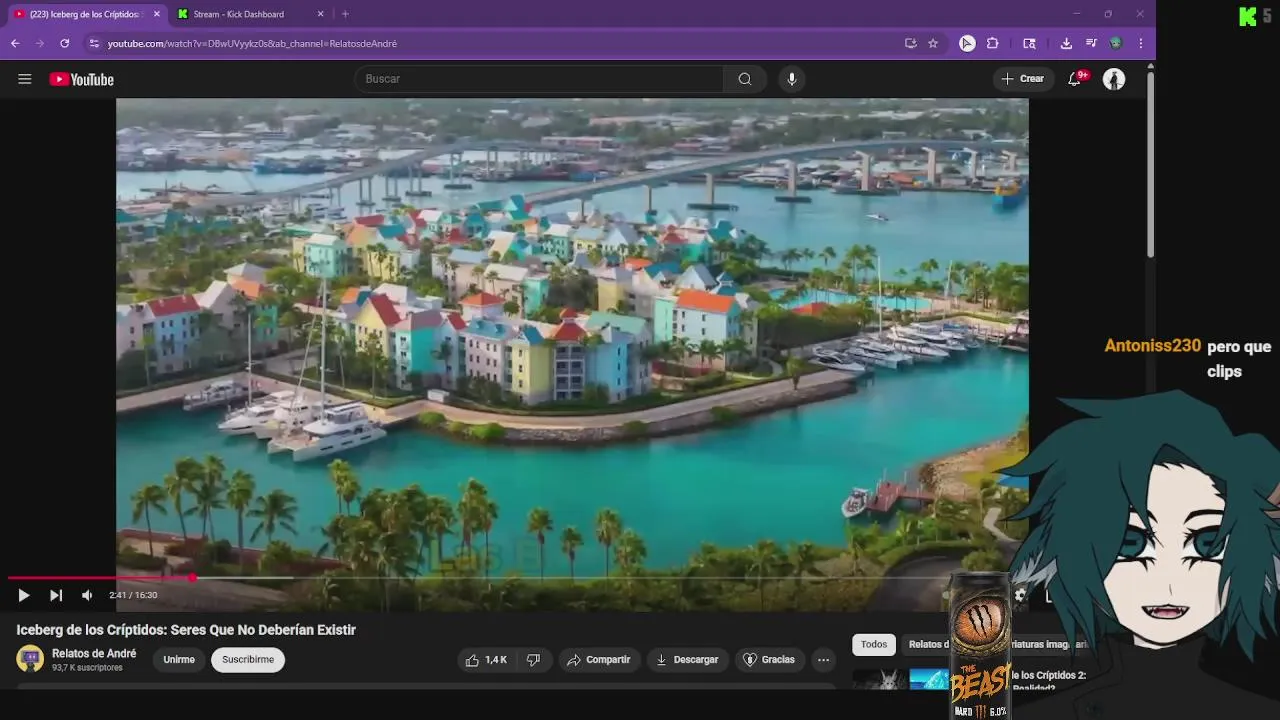Click the Iceberg de los Críptidos 2 thumbnail
The height and width of the screenshot is (720, 1280).
(900, 679)
